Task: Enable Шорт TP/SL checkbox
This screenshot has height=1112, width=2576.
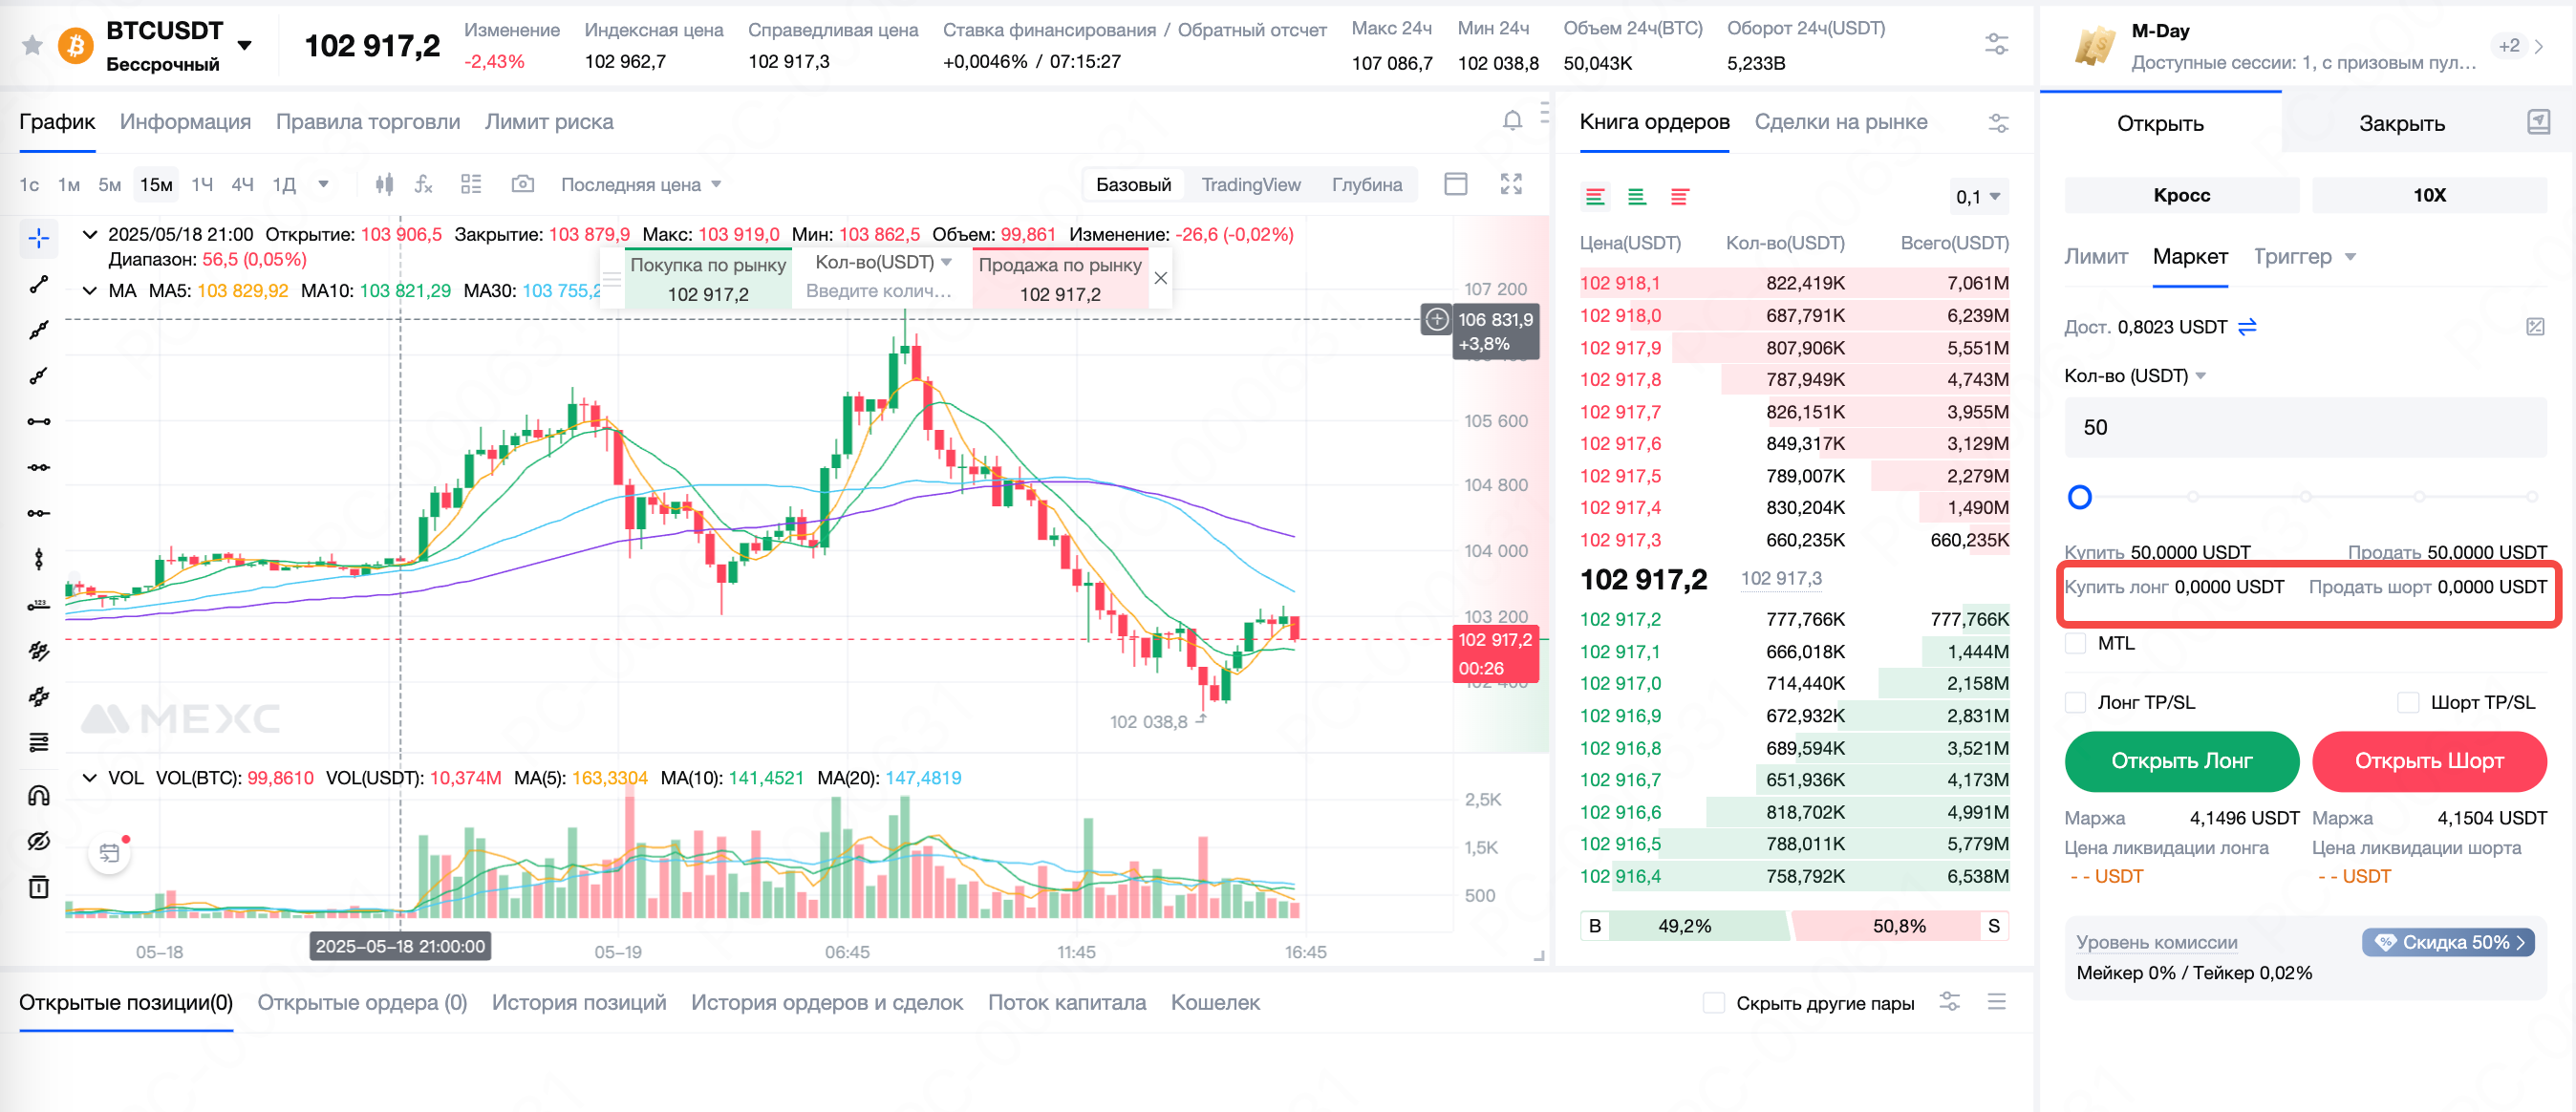Action: click(2408, 702)
